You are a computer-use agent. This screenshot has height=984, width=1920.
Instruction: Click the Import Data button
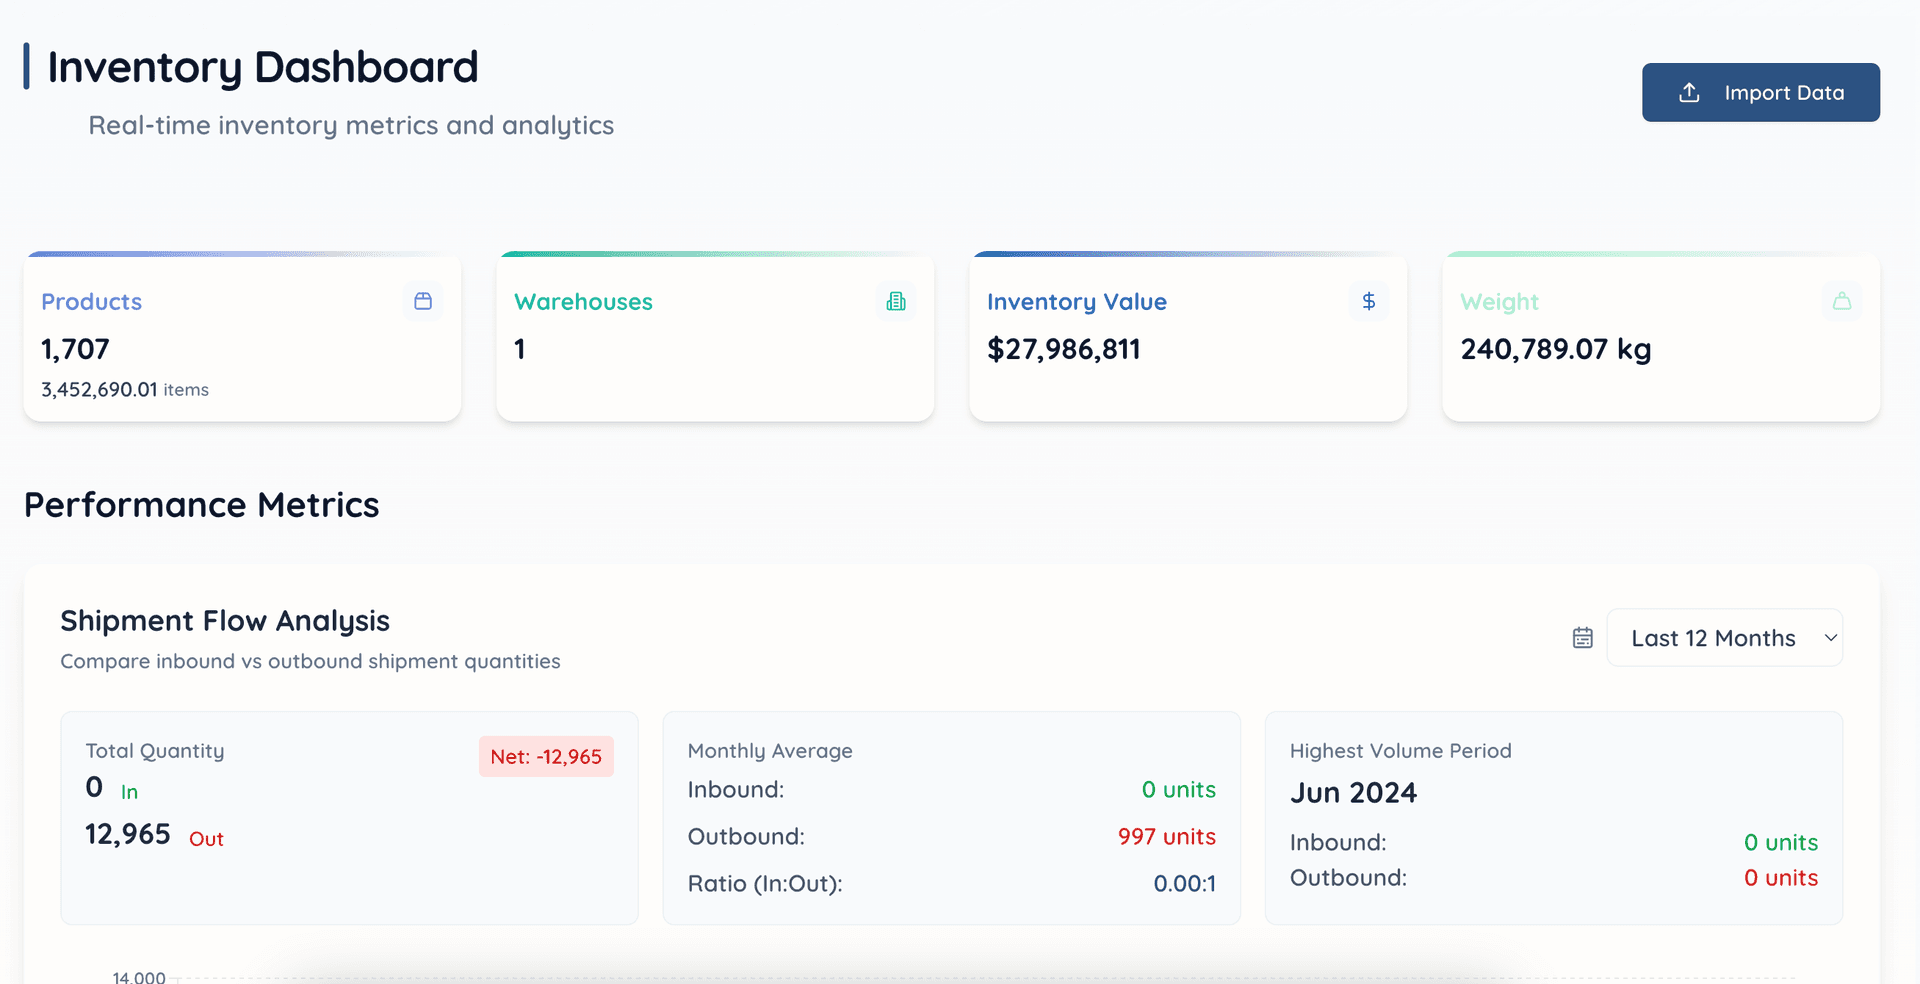coord(1760,93)
